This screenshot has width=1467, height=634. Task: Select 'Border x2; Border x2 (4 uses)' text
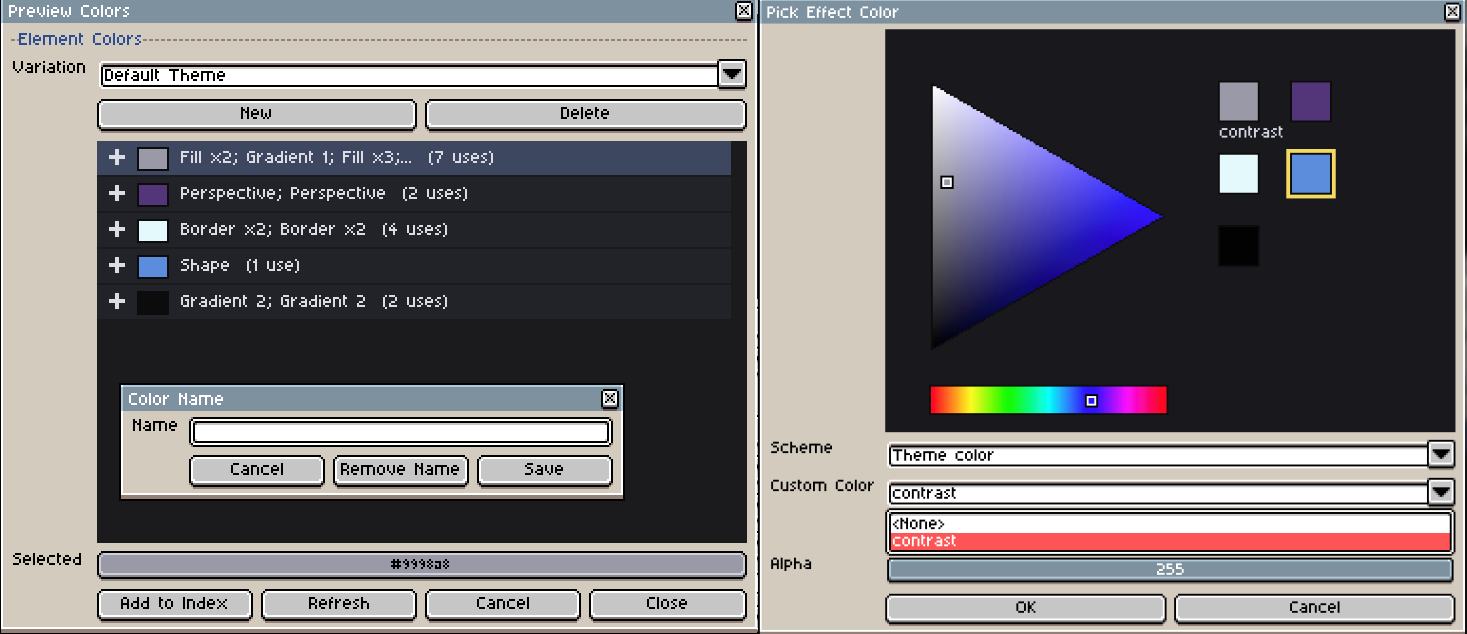coord(314,229)
